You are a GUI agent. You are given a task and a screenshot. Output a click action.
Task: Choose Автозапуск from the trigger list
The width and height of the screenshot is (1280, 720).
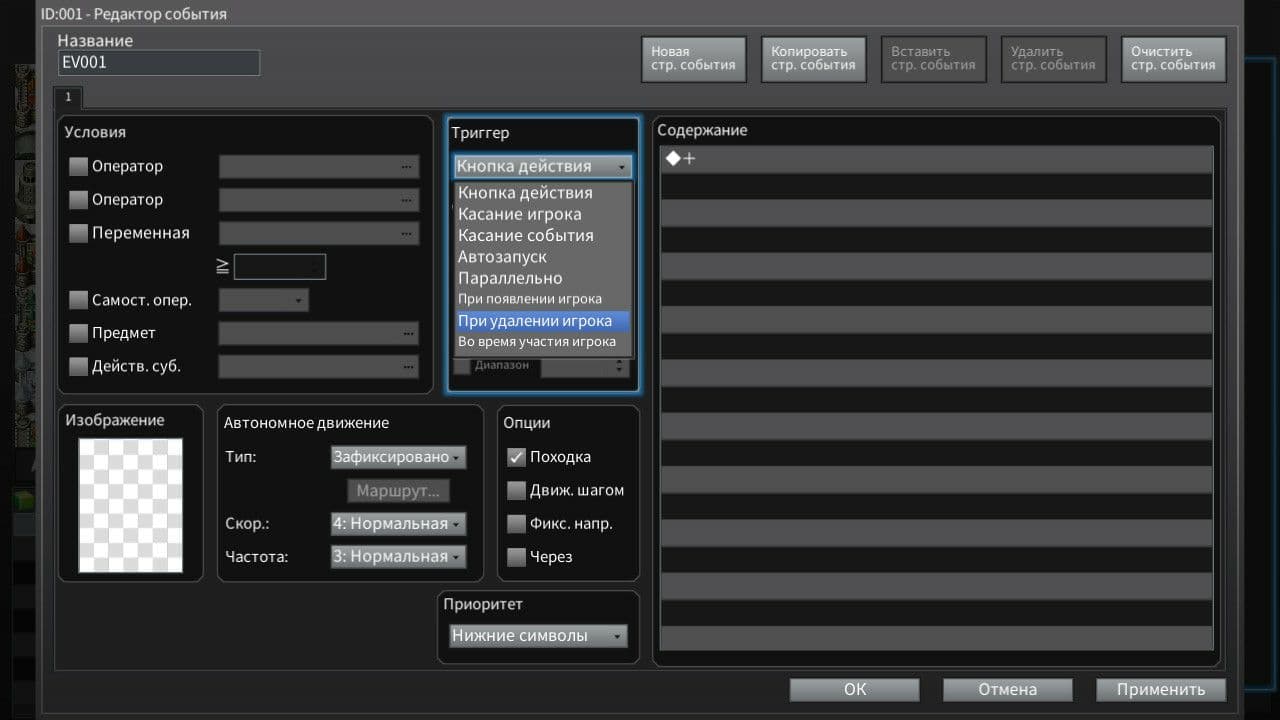pos(502,257)
